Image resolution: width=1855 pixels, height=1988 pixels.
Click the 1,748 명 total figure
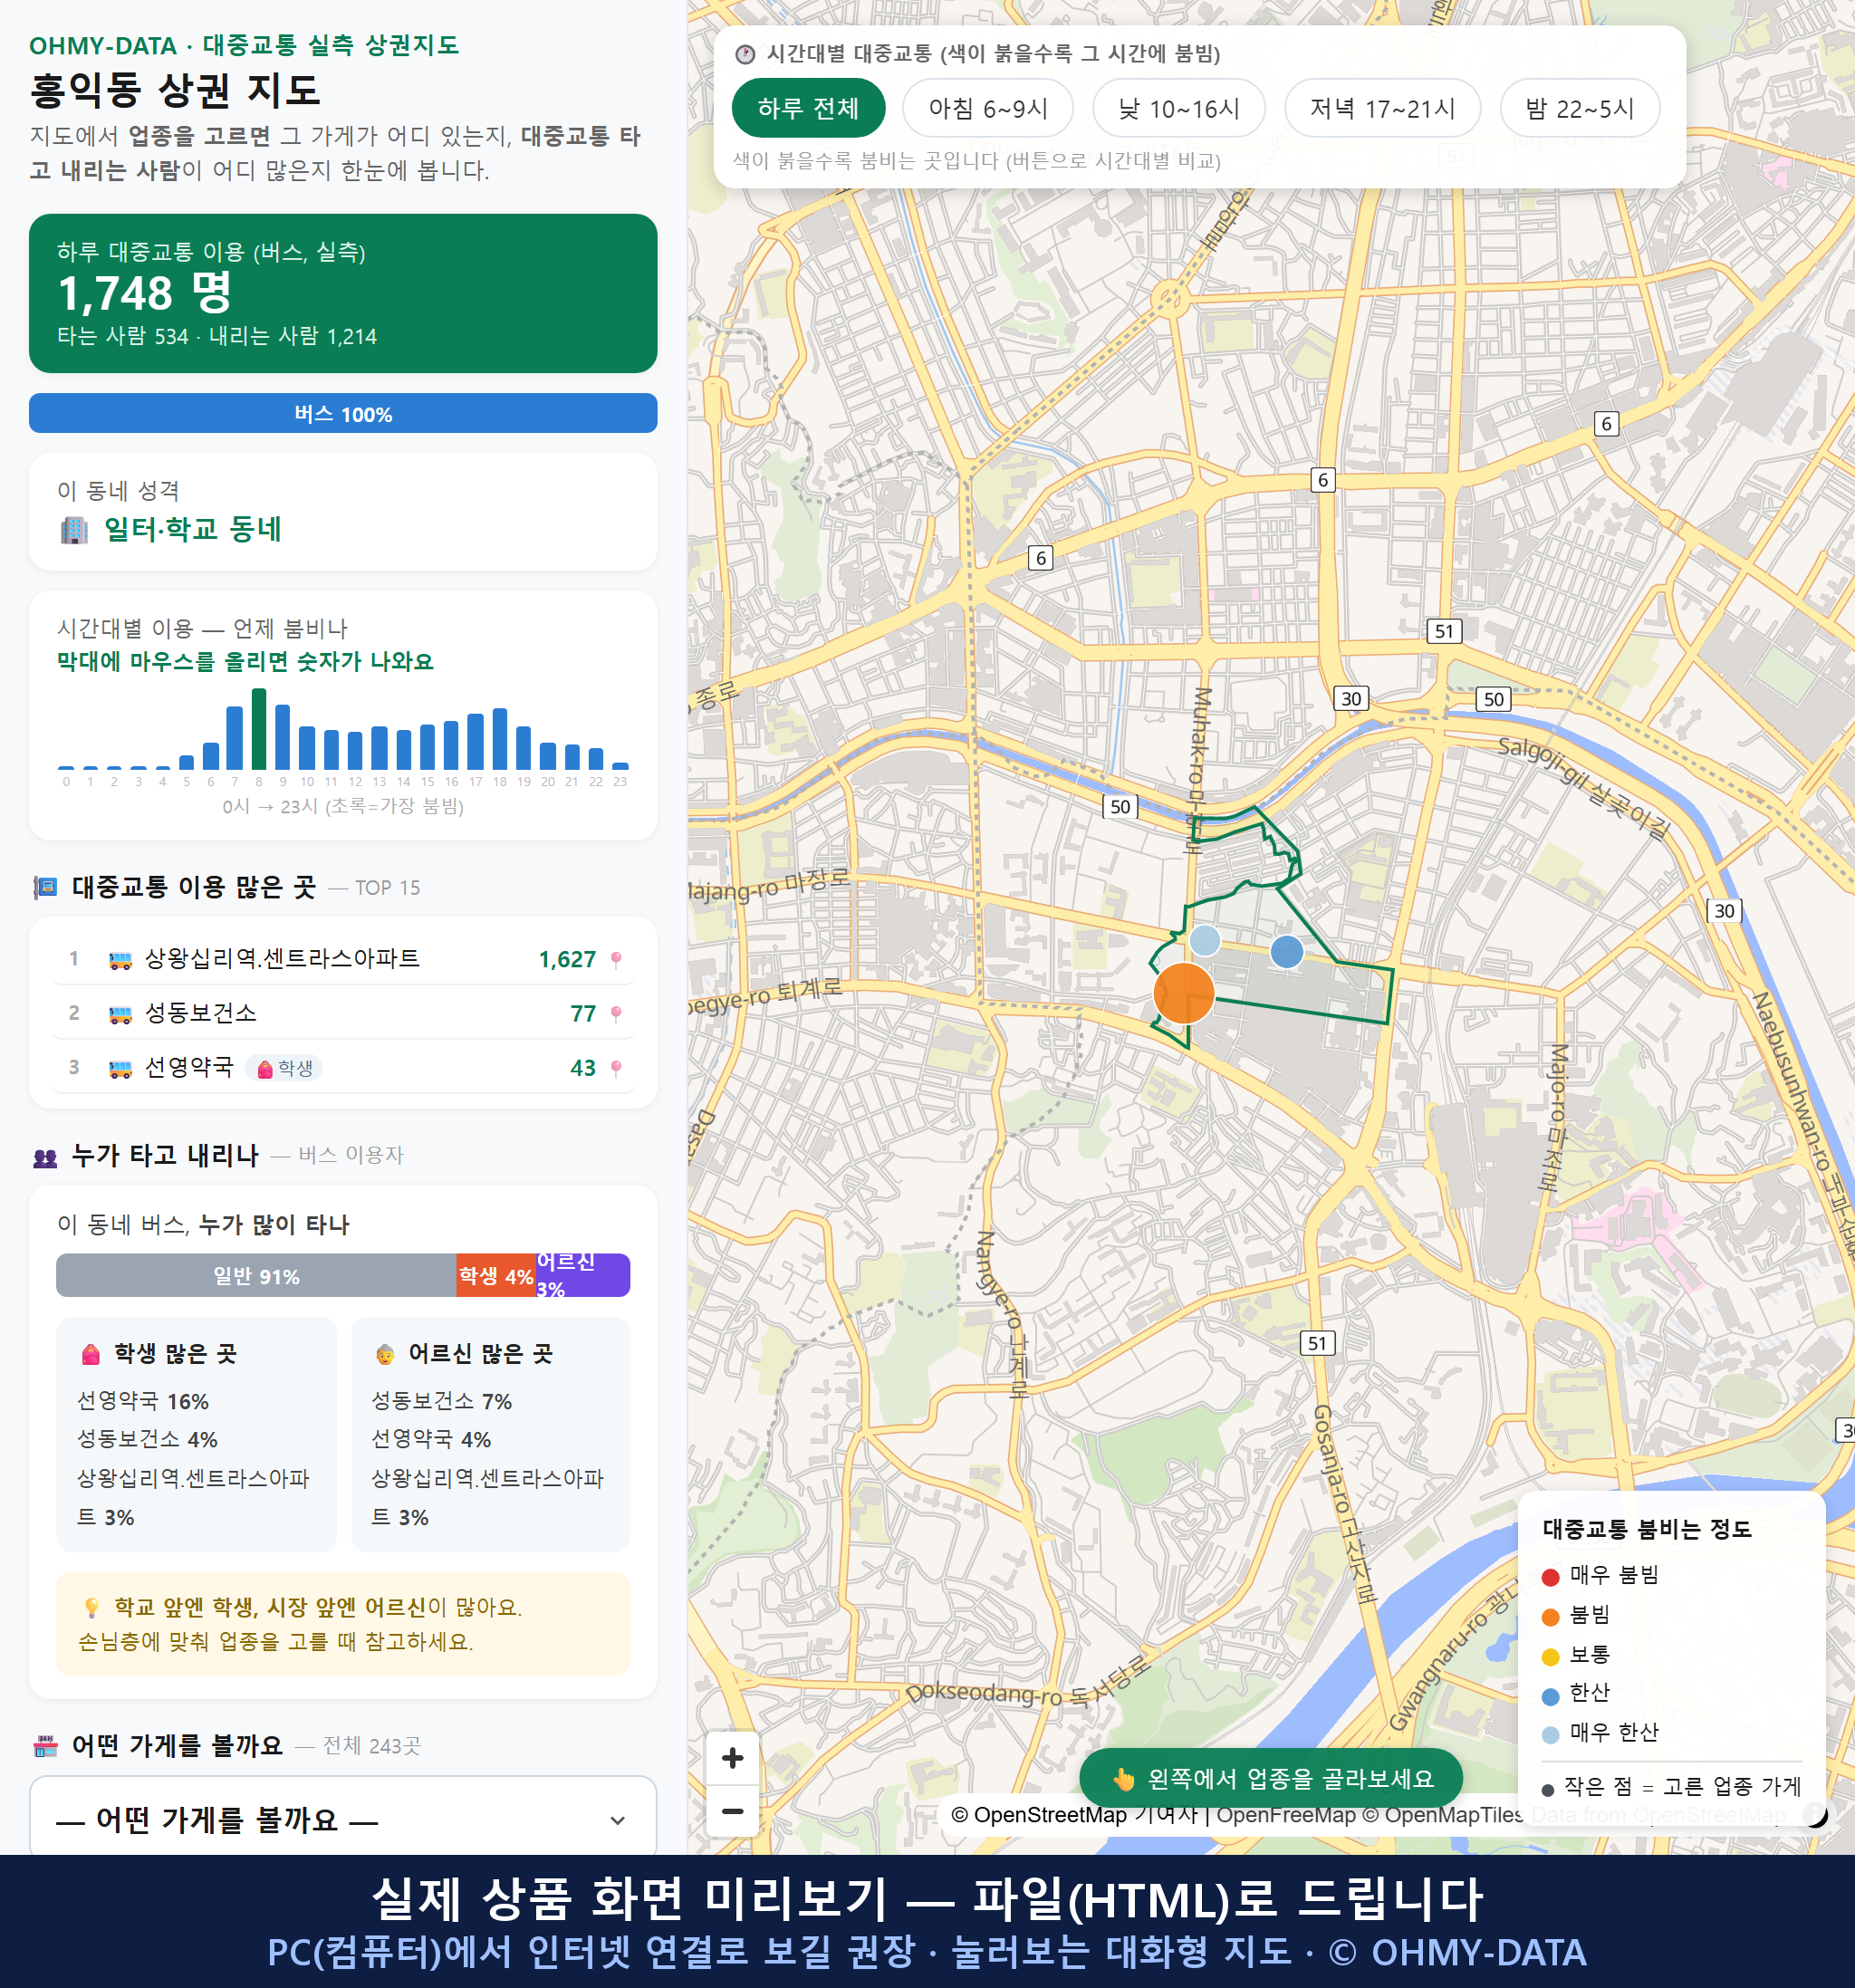click(x=145, y=292)
